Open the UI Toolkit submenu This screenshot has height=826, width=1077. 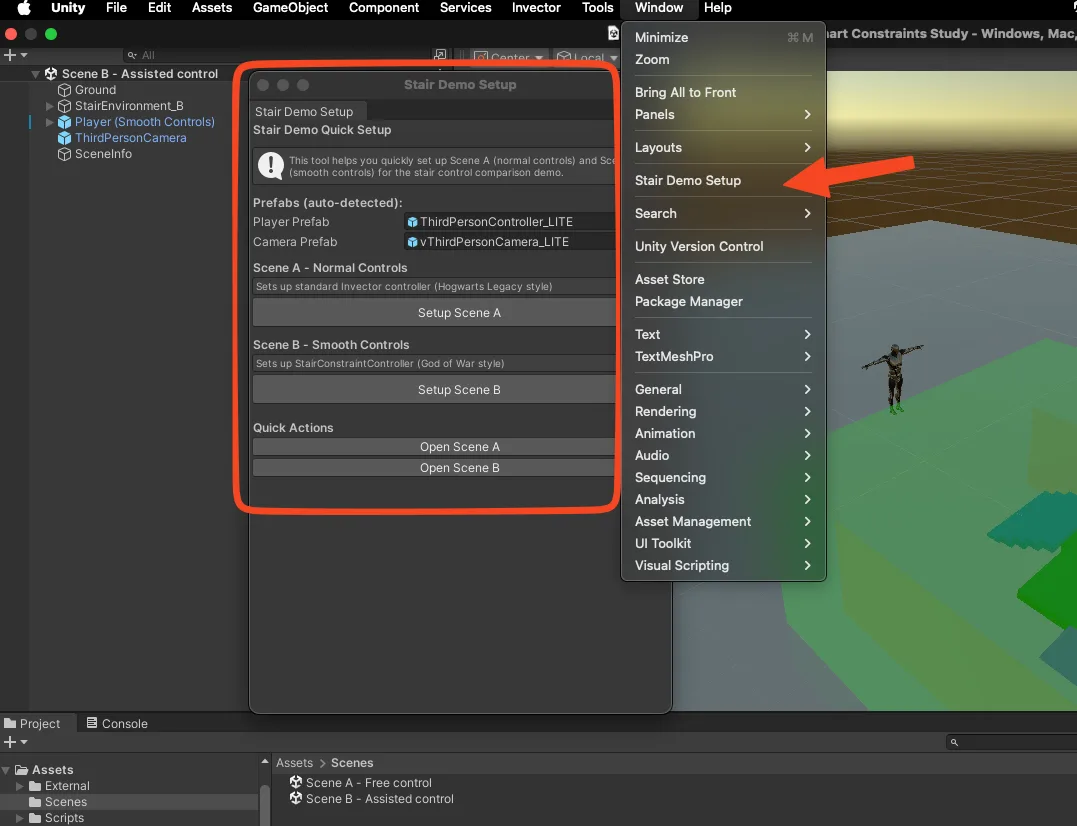point(723,543)
